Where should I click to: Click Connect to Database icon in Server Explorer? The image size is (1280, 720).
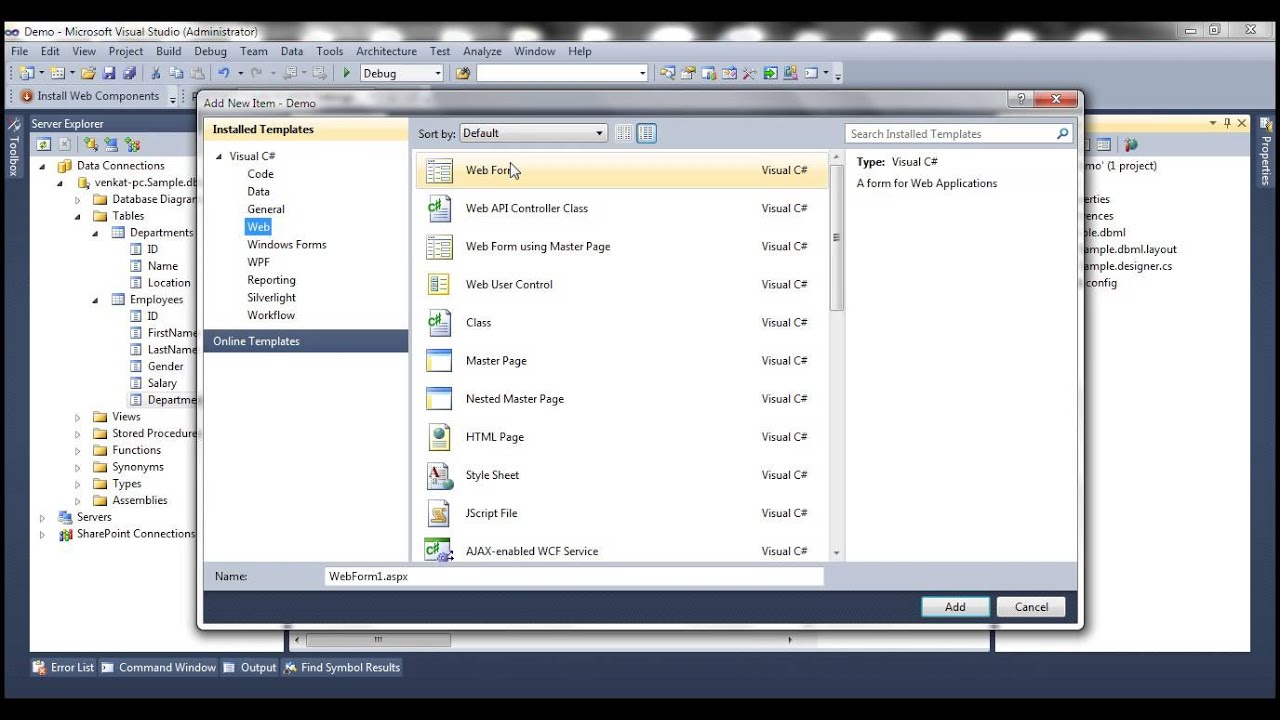click(x=89, y=145)
